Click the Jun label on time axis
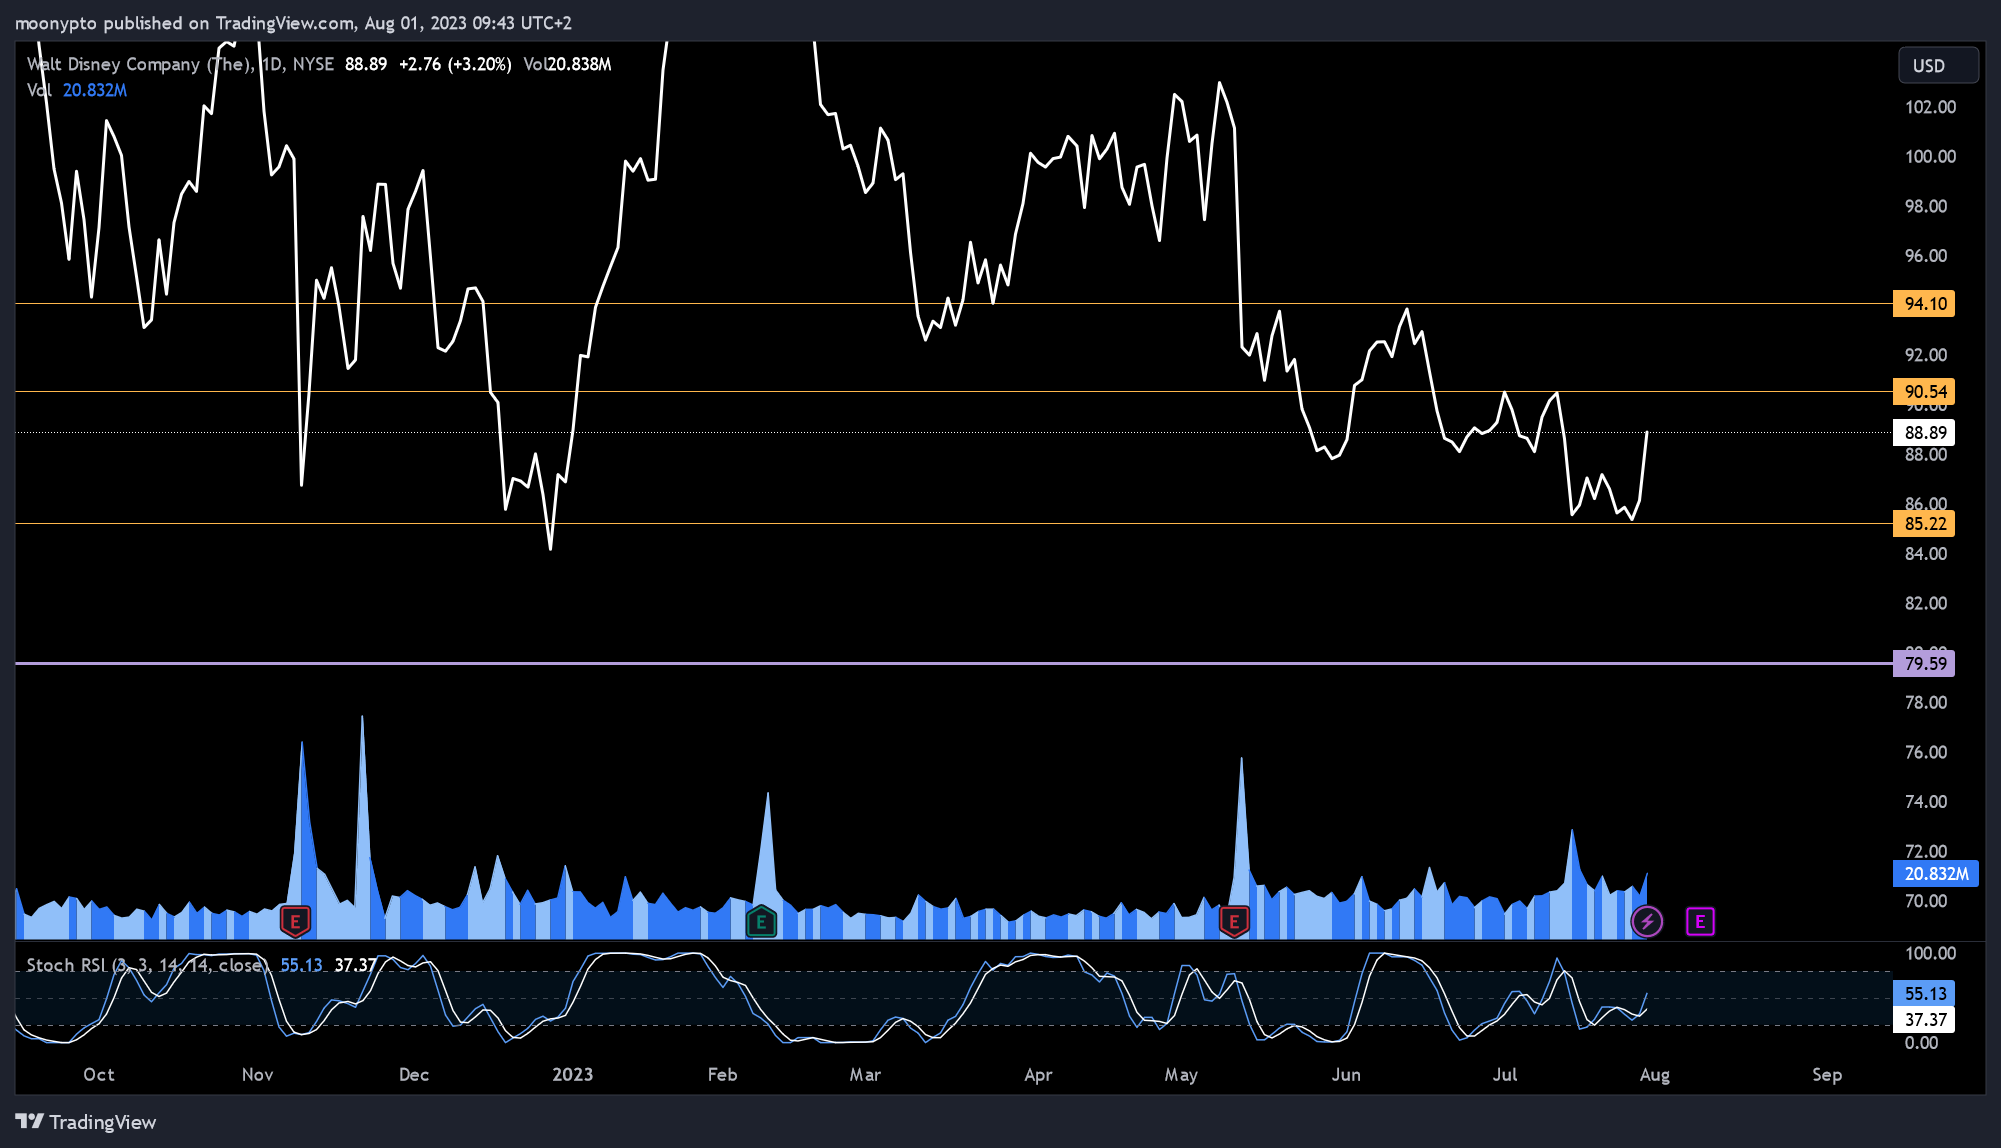The height and width of the screenshot is (1148, 2001). point(1346,1075)
